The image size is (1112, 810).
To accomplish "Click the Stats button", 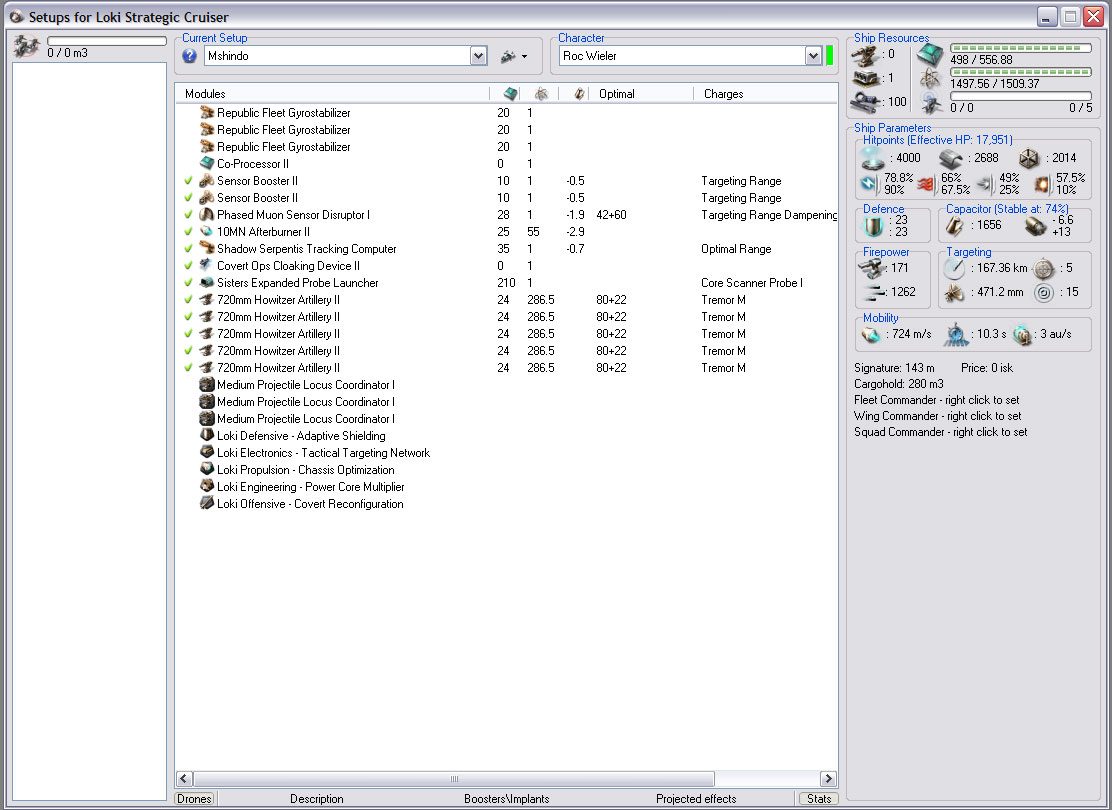I will 817,799.
